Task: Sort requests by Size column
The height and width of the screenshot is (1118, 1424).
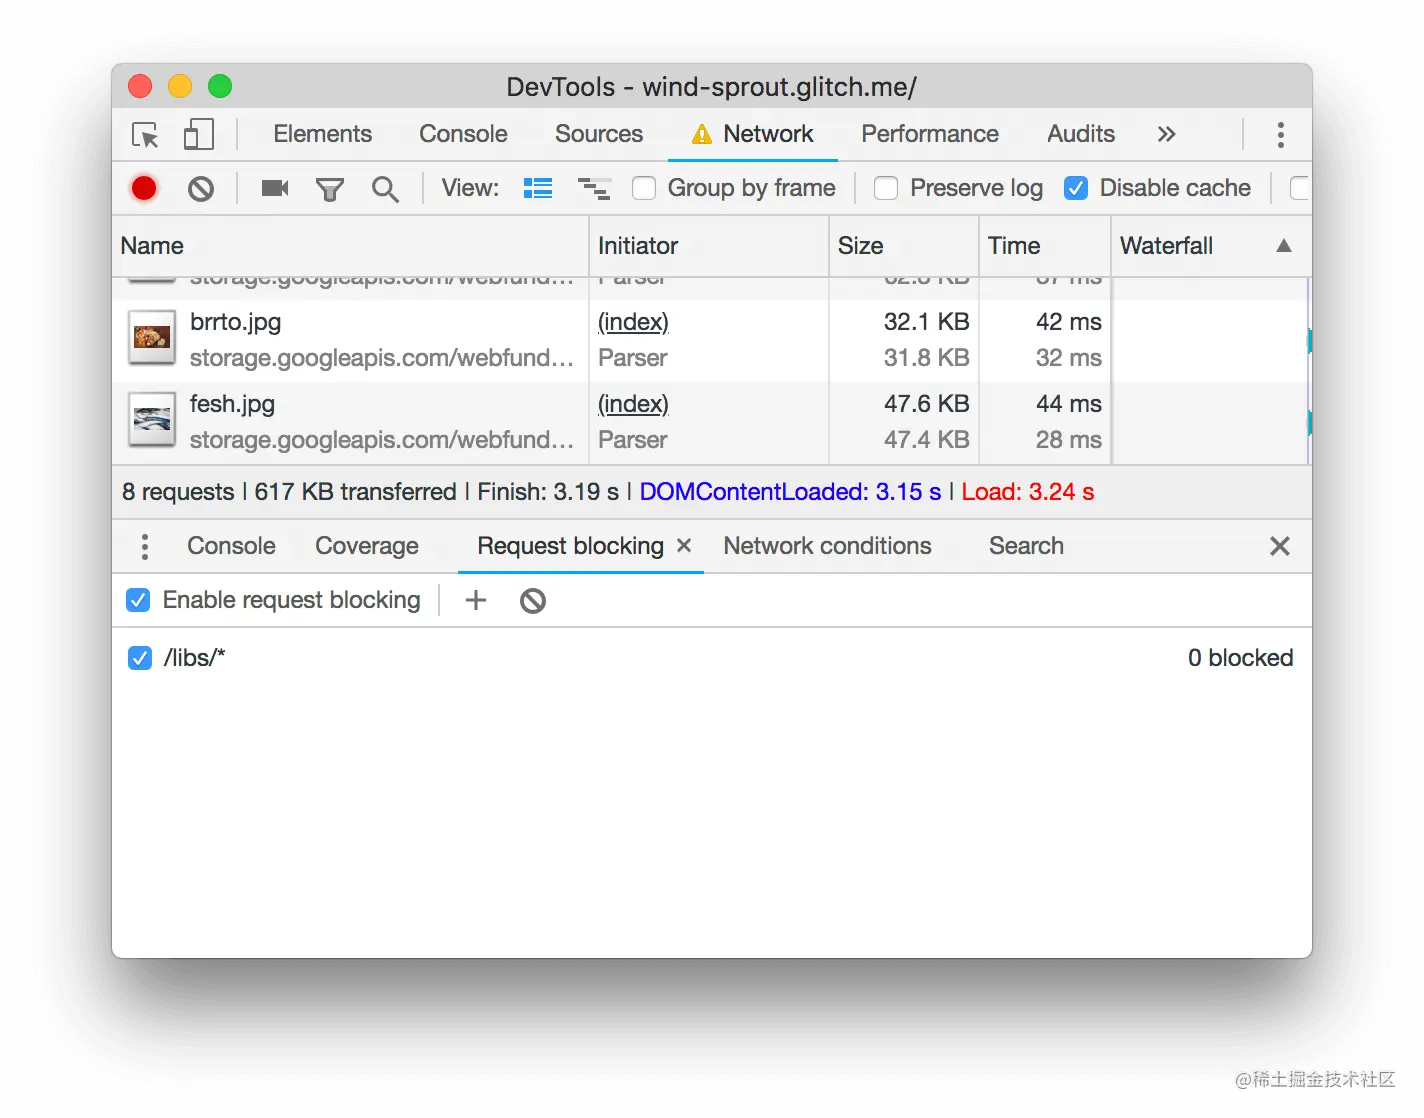Action: (x=904, y=246)
